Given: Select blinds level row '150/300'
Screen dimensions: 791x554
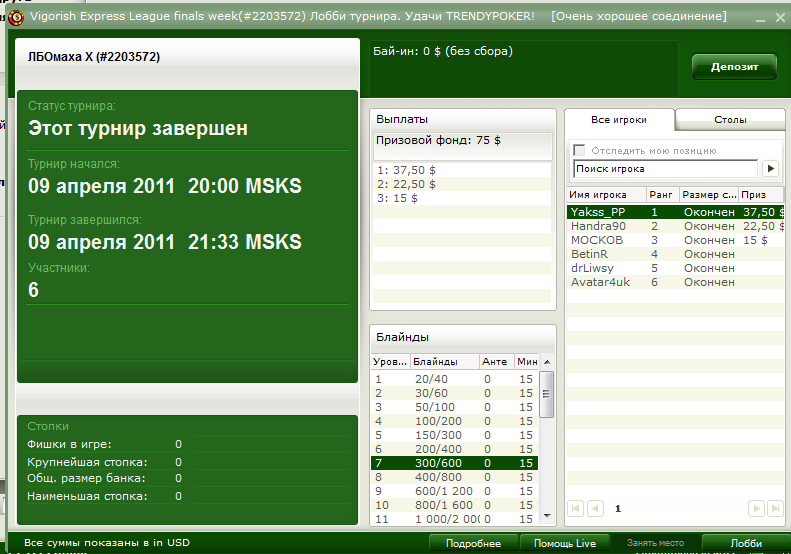Looking at the screenshot, I should click(x=455, y=435).
